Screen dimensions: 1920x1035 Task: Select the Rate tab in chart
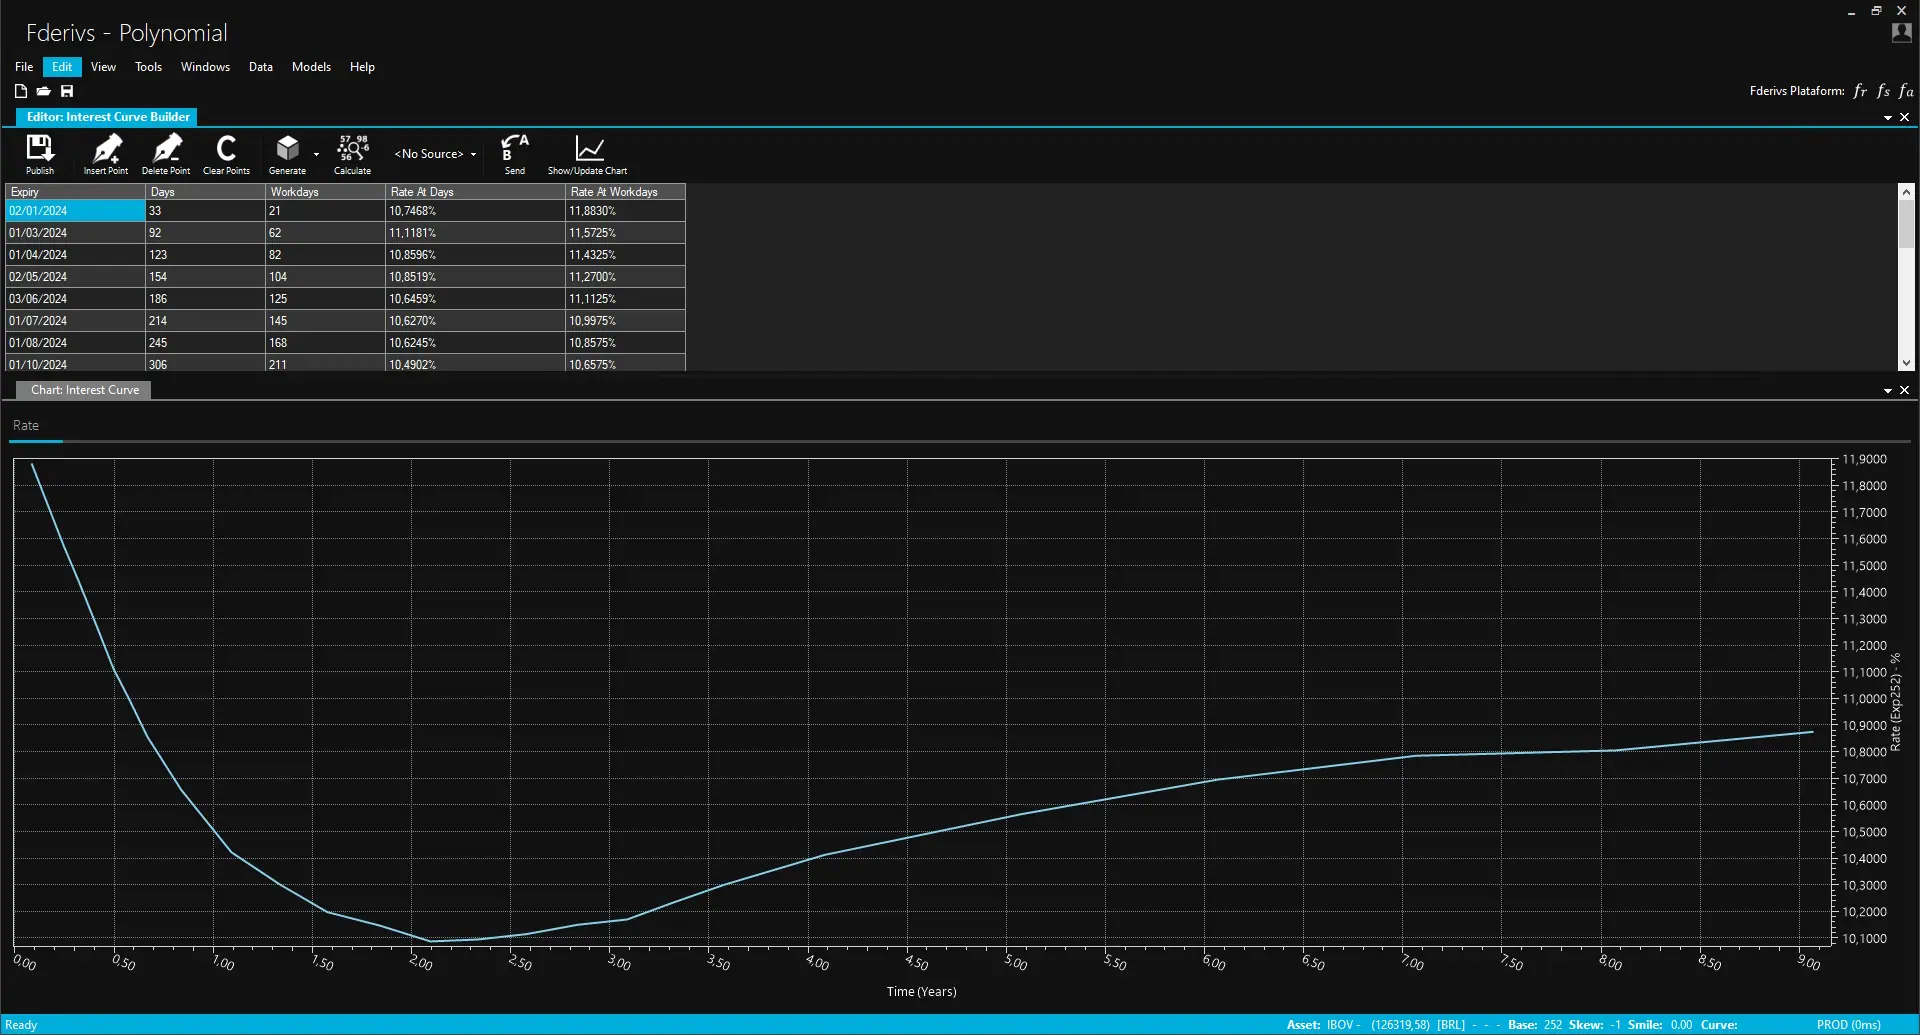pos(26,426)
